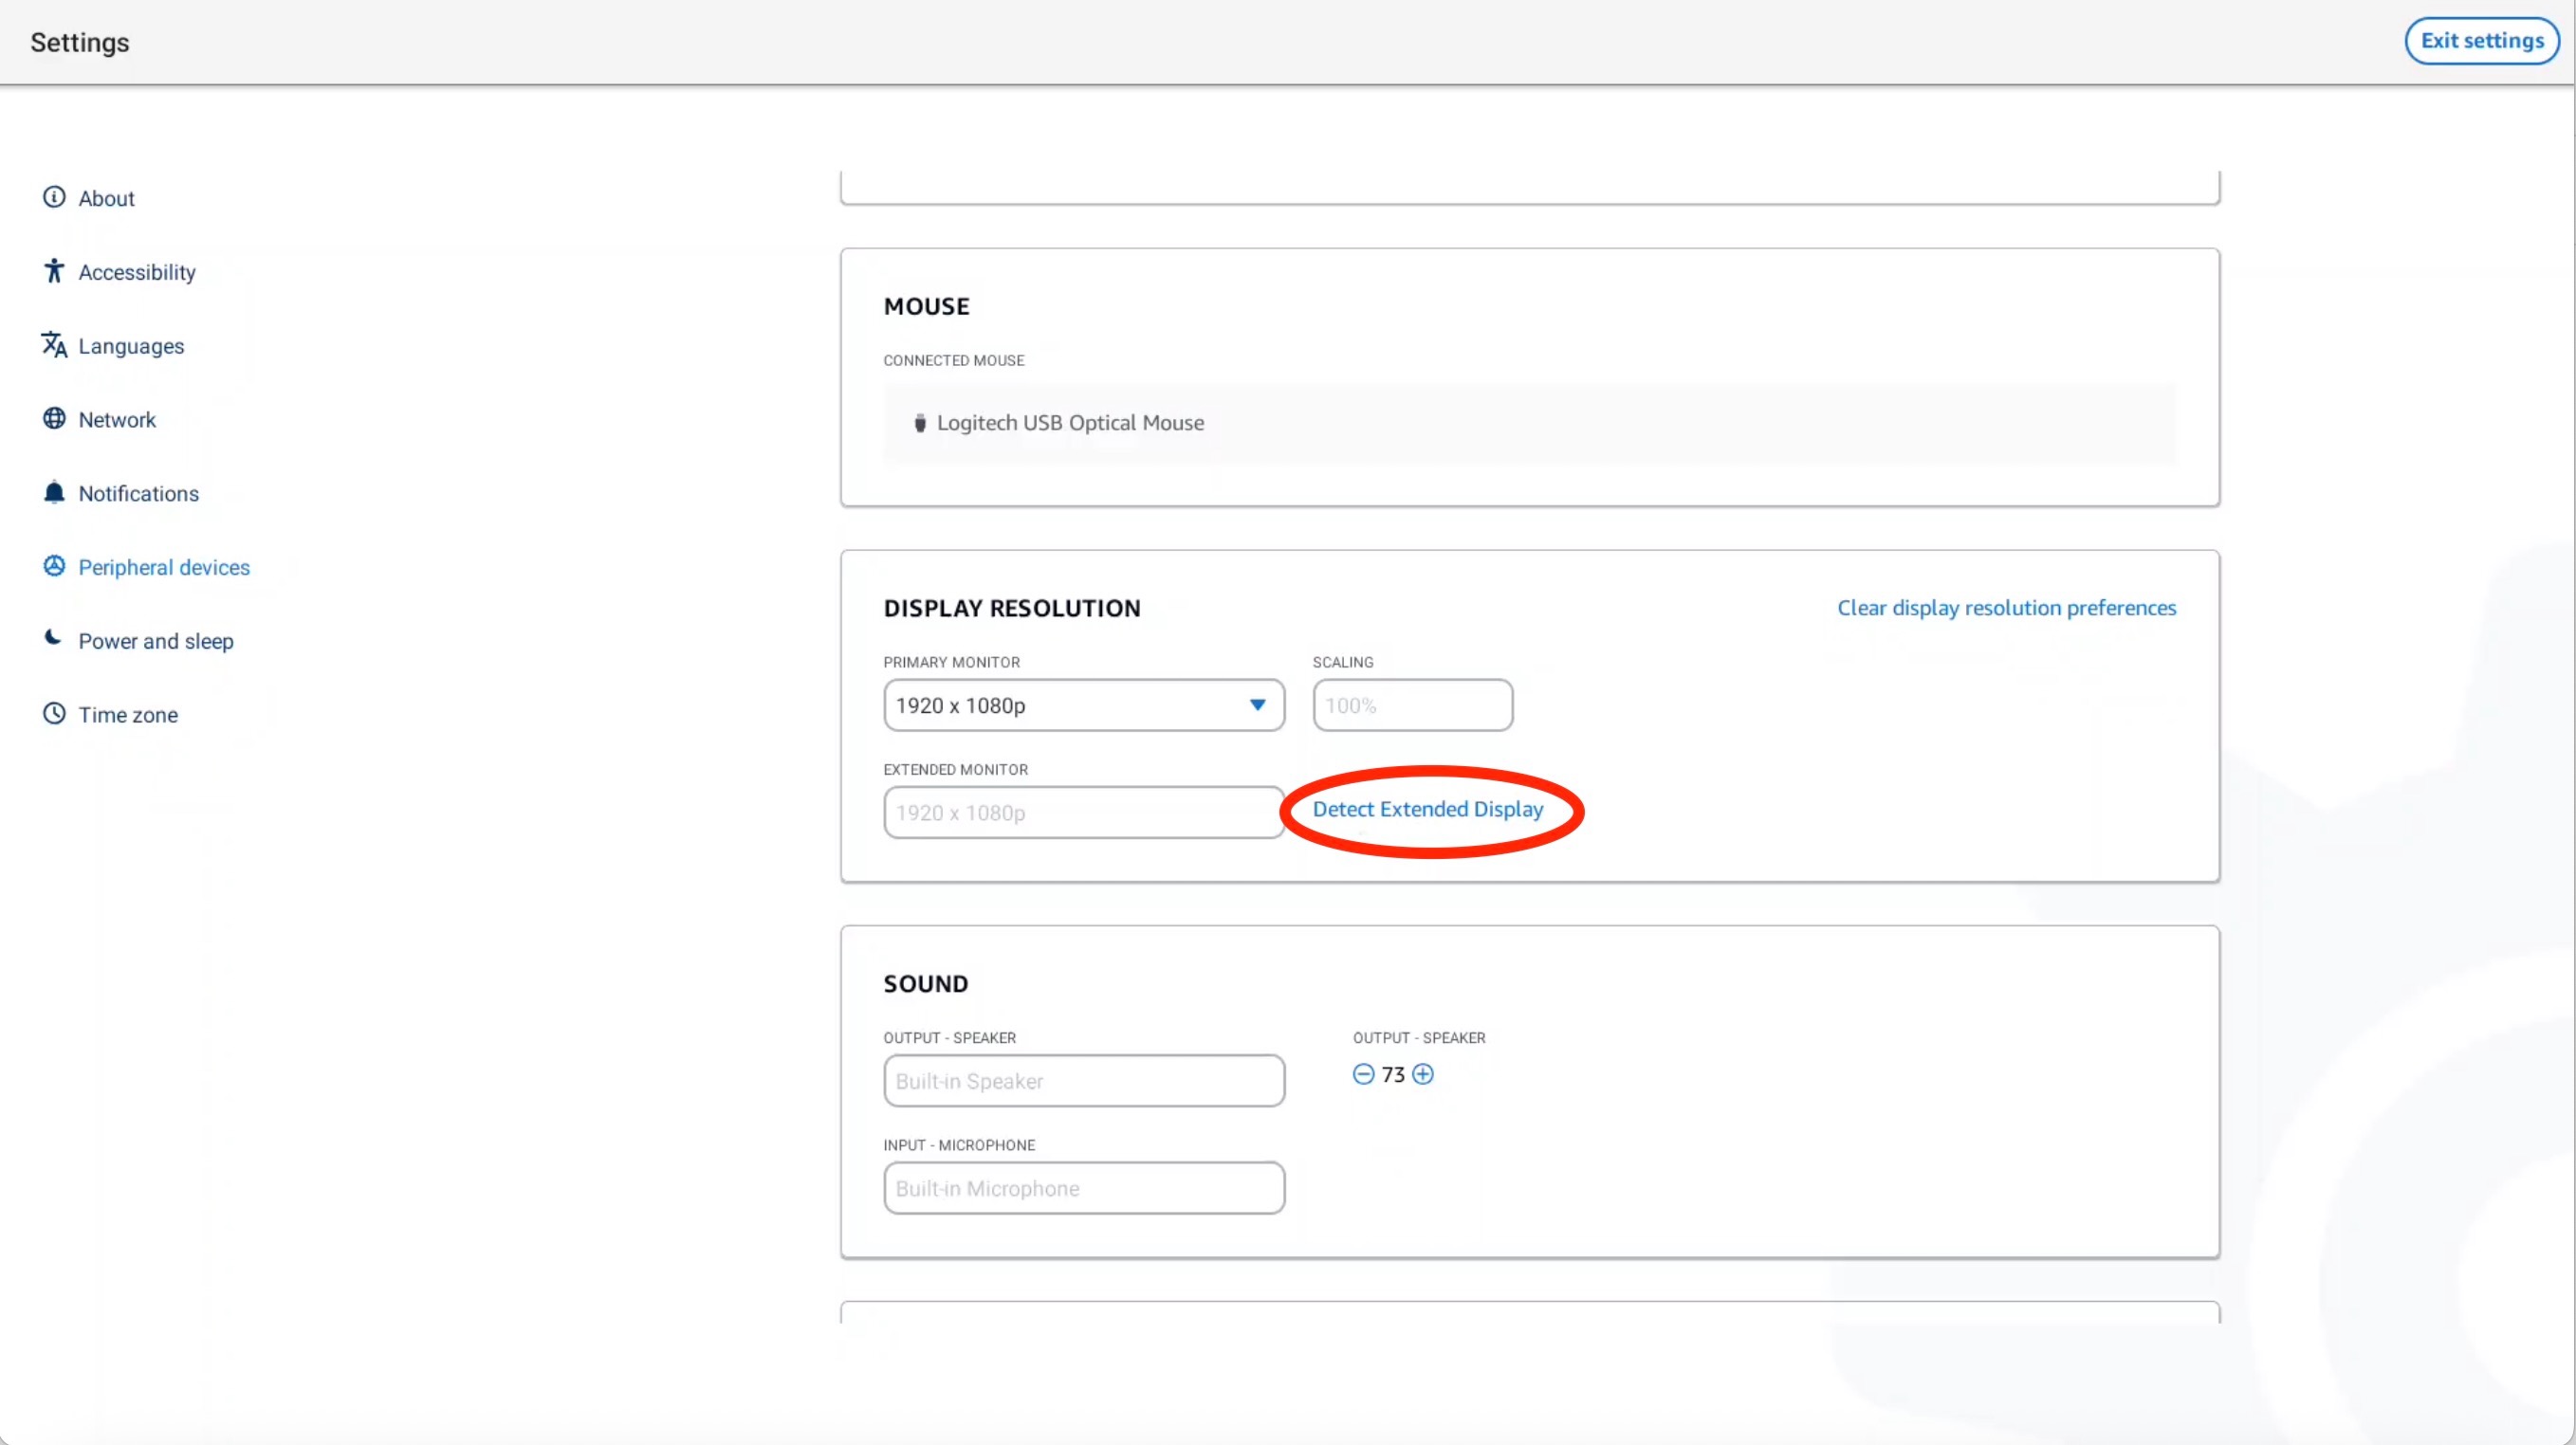The height and width of the screenshot is (1445, 2576).
Task: Expand the 1920 x 1080p selection arrow
Action: click(1257, 705)
